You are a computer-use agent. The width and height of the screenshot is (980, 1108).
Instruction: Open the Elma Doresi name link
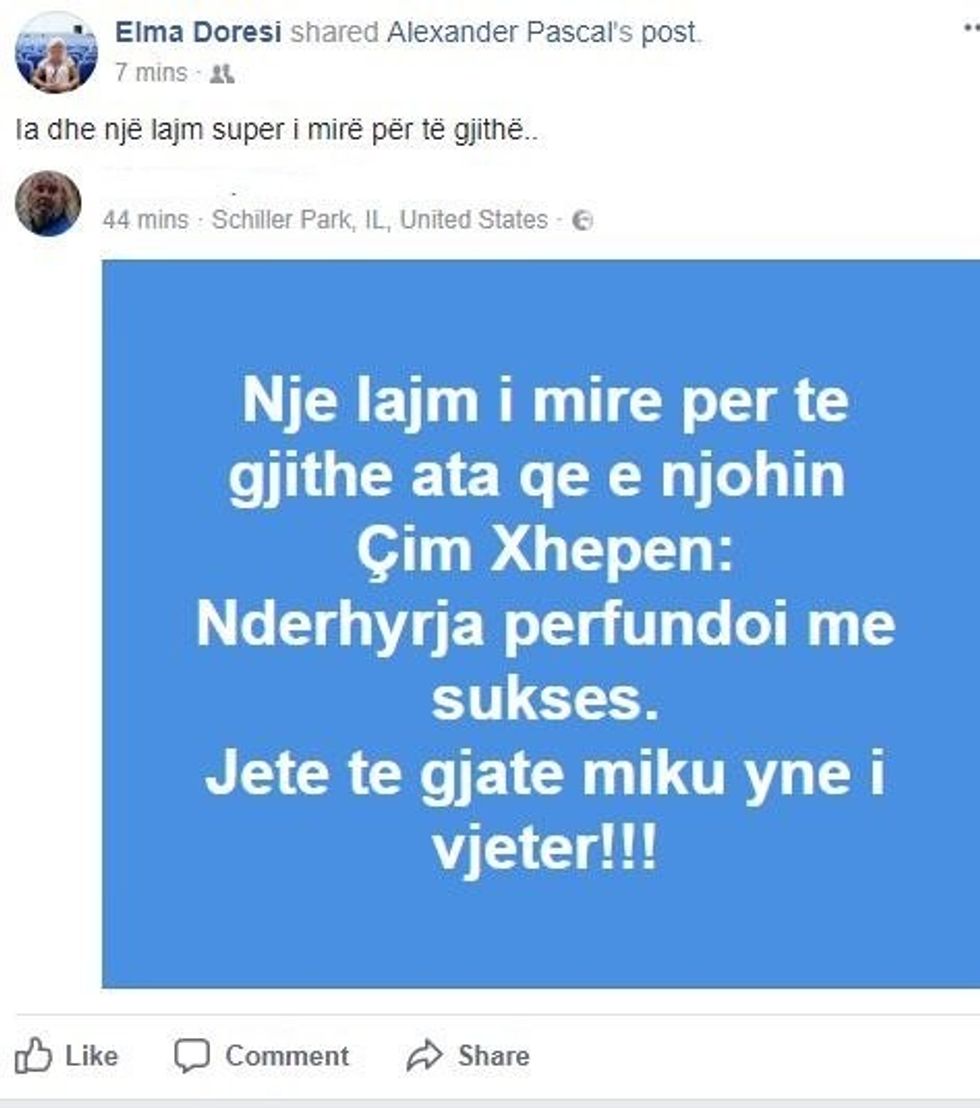pyautogui.click(x=198, y=33)
